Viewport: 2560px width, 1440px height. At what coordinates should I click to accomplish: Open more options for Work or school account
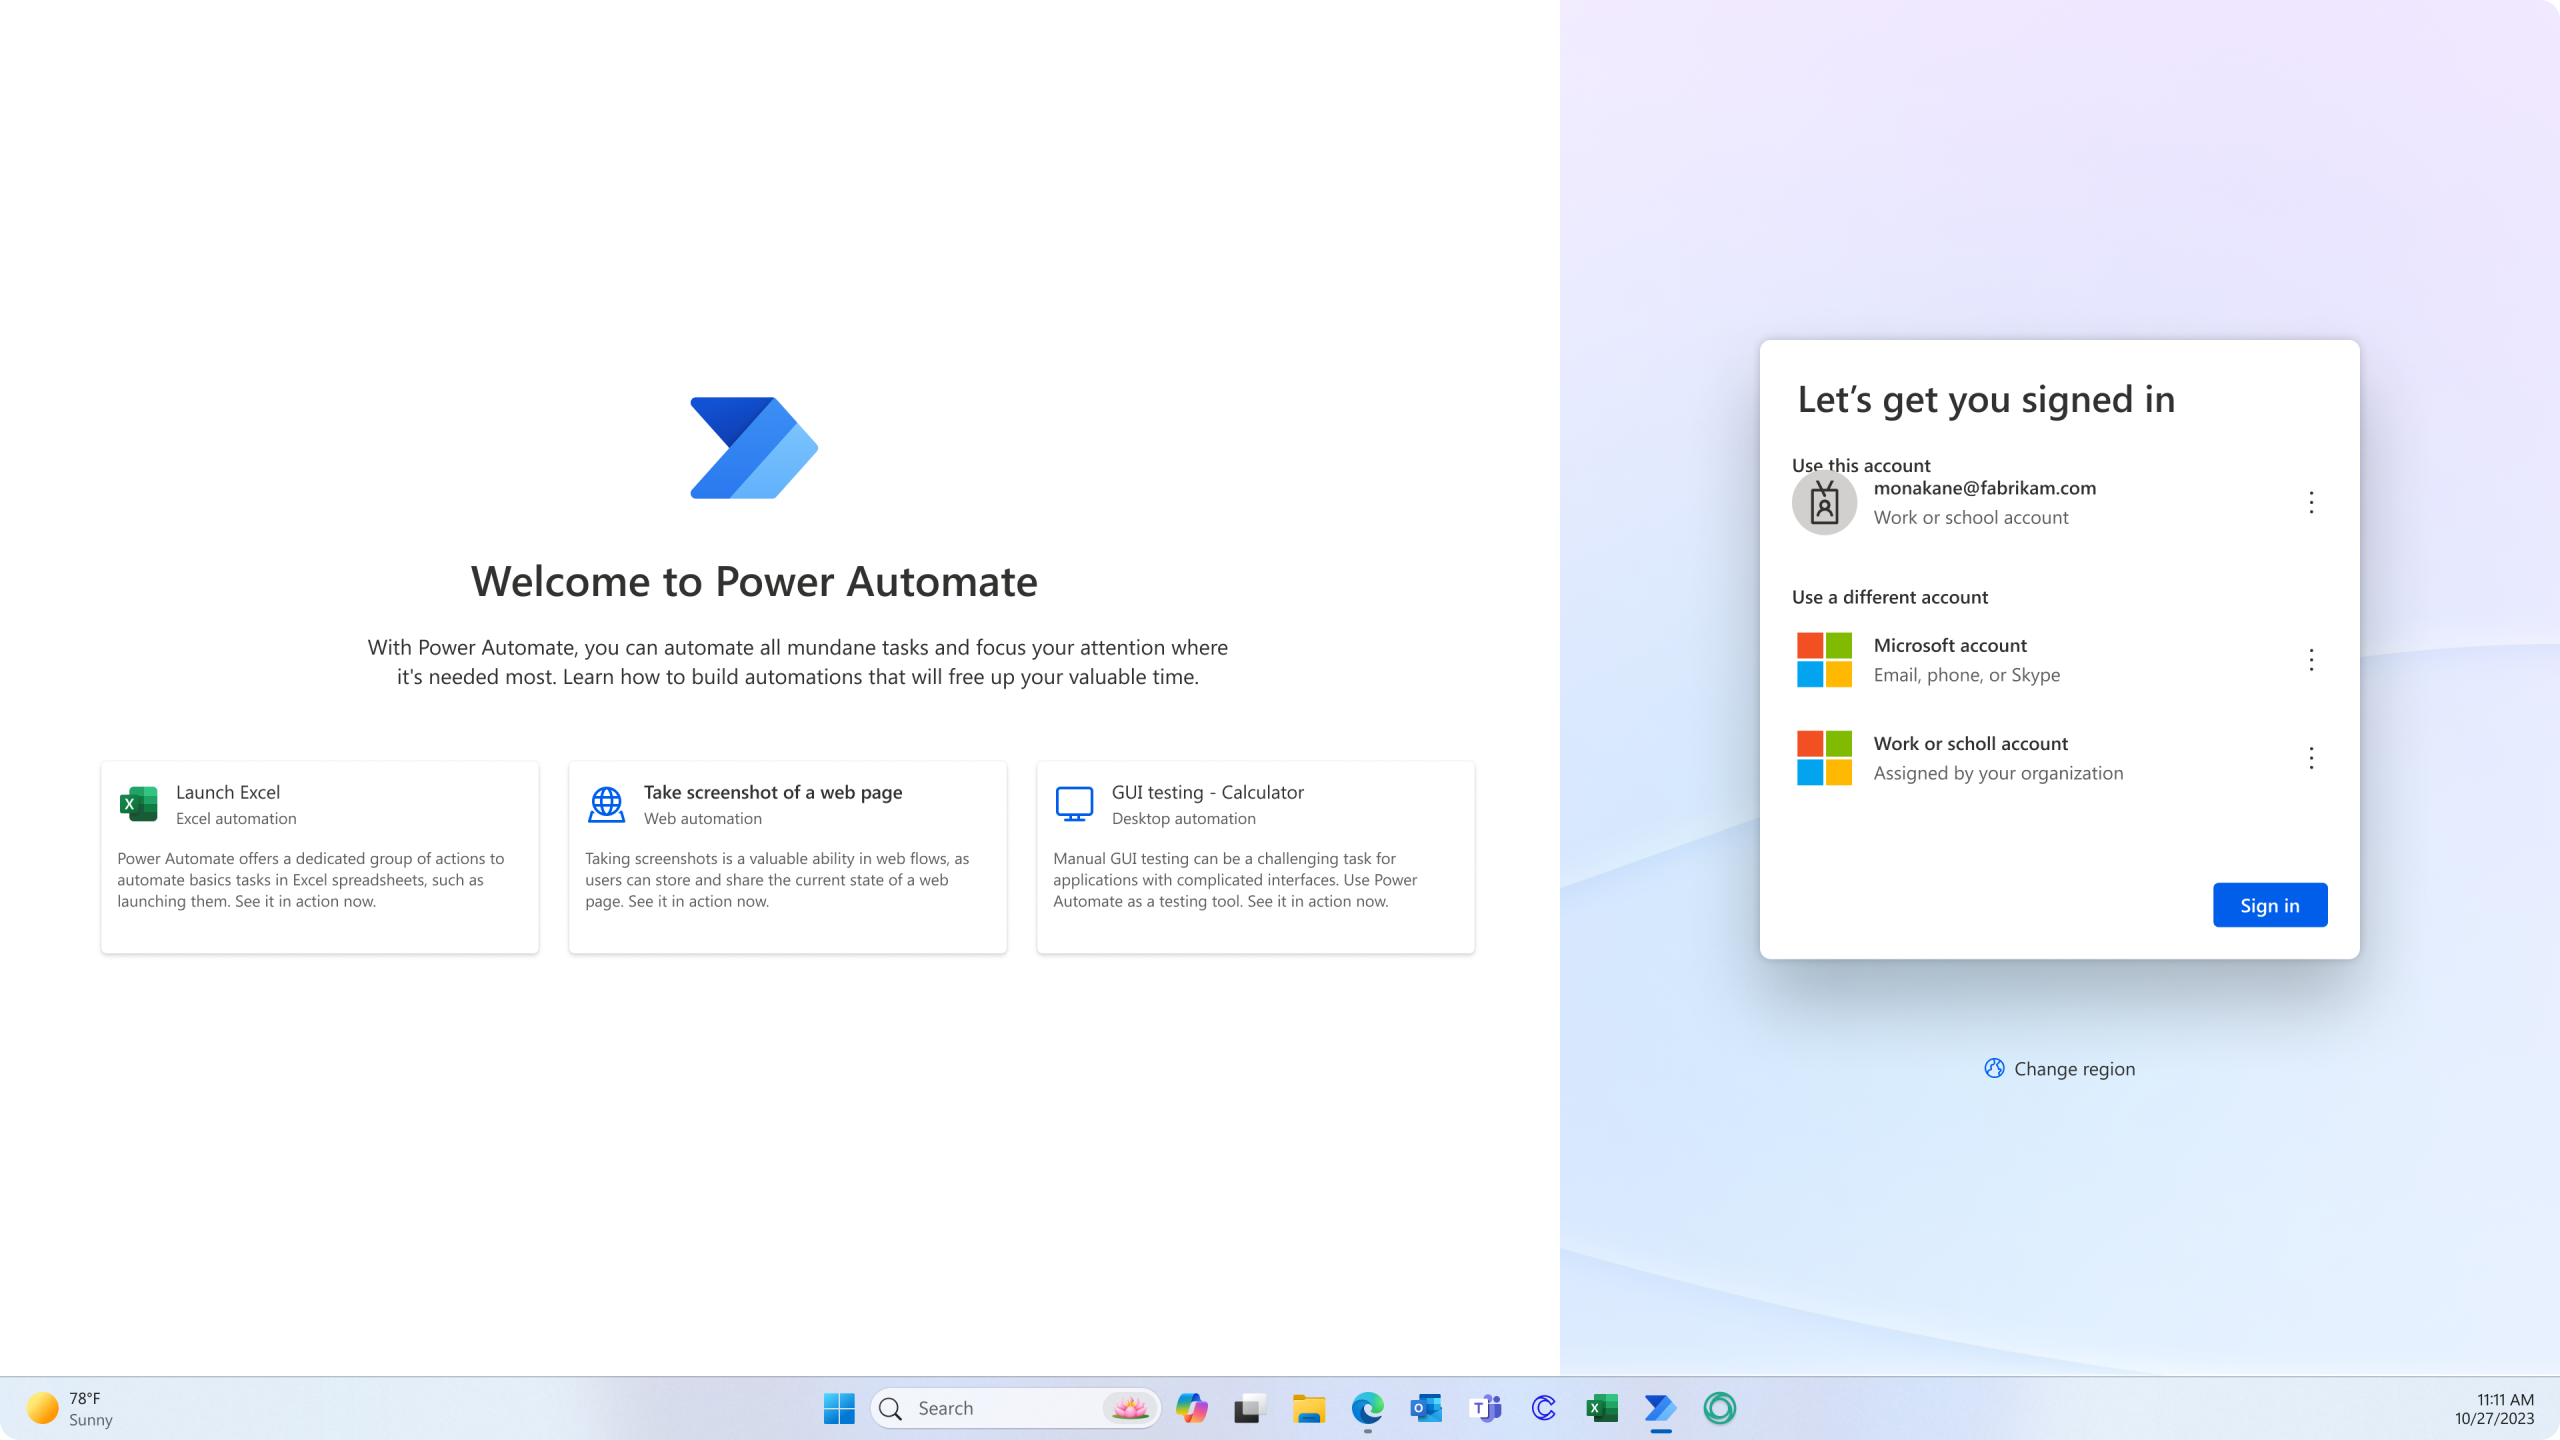[x=2310, y=758]
